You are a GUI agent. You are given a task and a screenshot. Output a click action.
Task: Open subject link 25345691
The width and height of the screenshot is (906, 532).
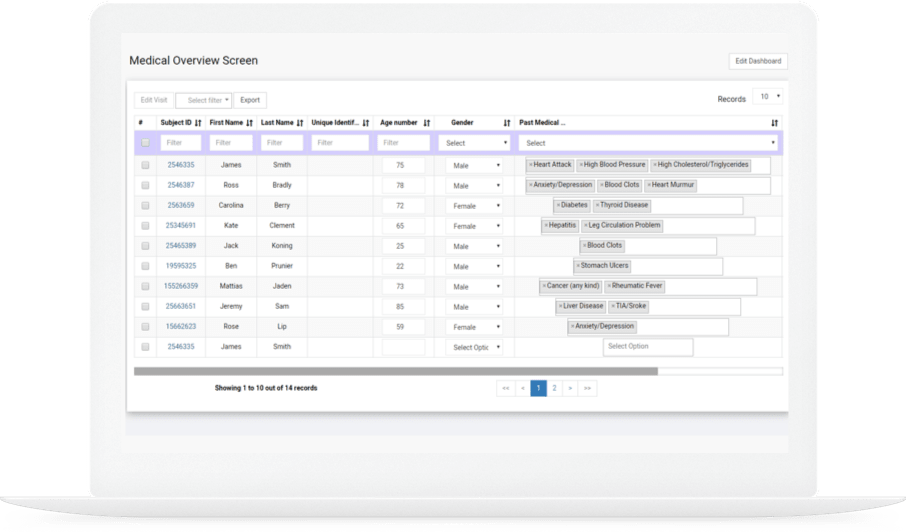(181, 226)
